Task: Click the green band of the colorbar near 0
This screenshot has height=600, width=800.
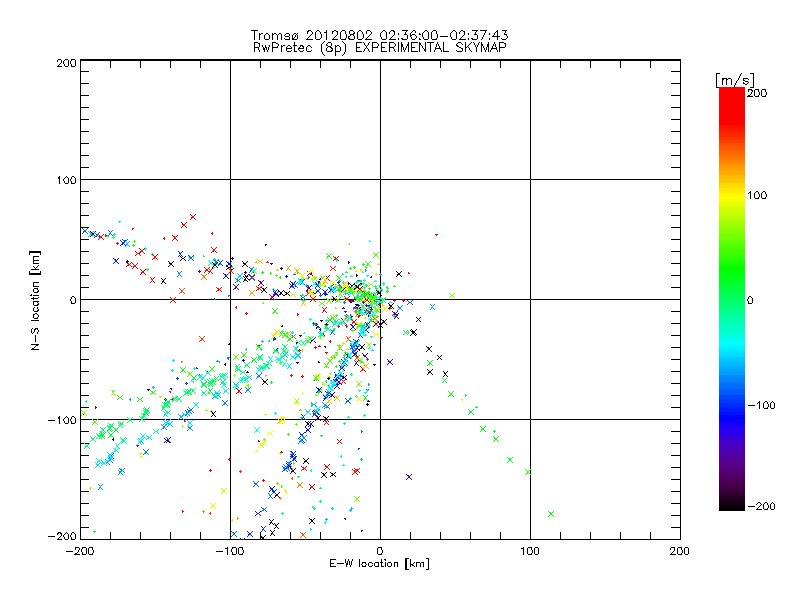Action: (x=732, y=299)
